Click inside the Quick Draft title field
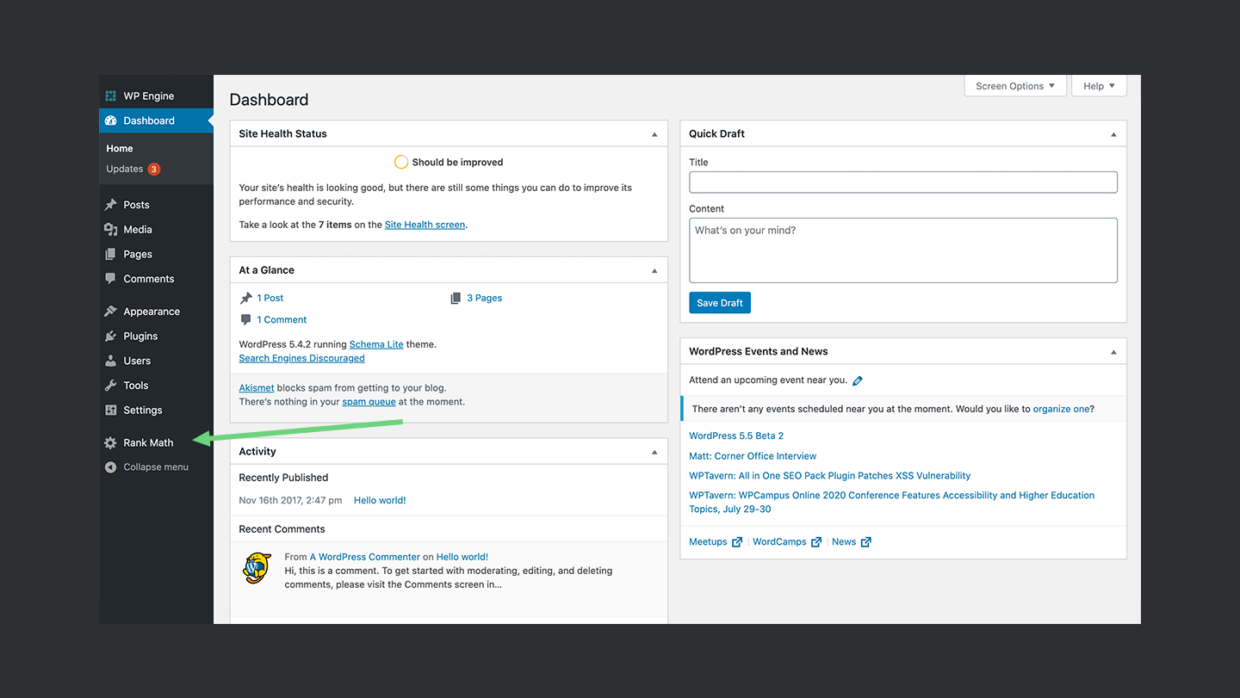The image size is (1240, 698). [902, 182]
